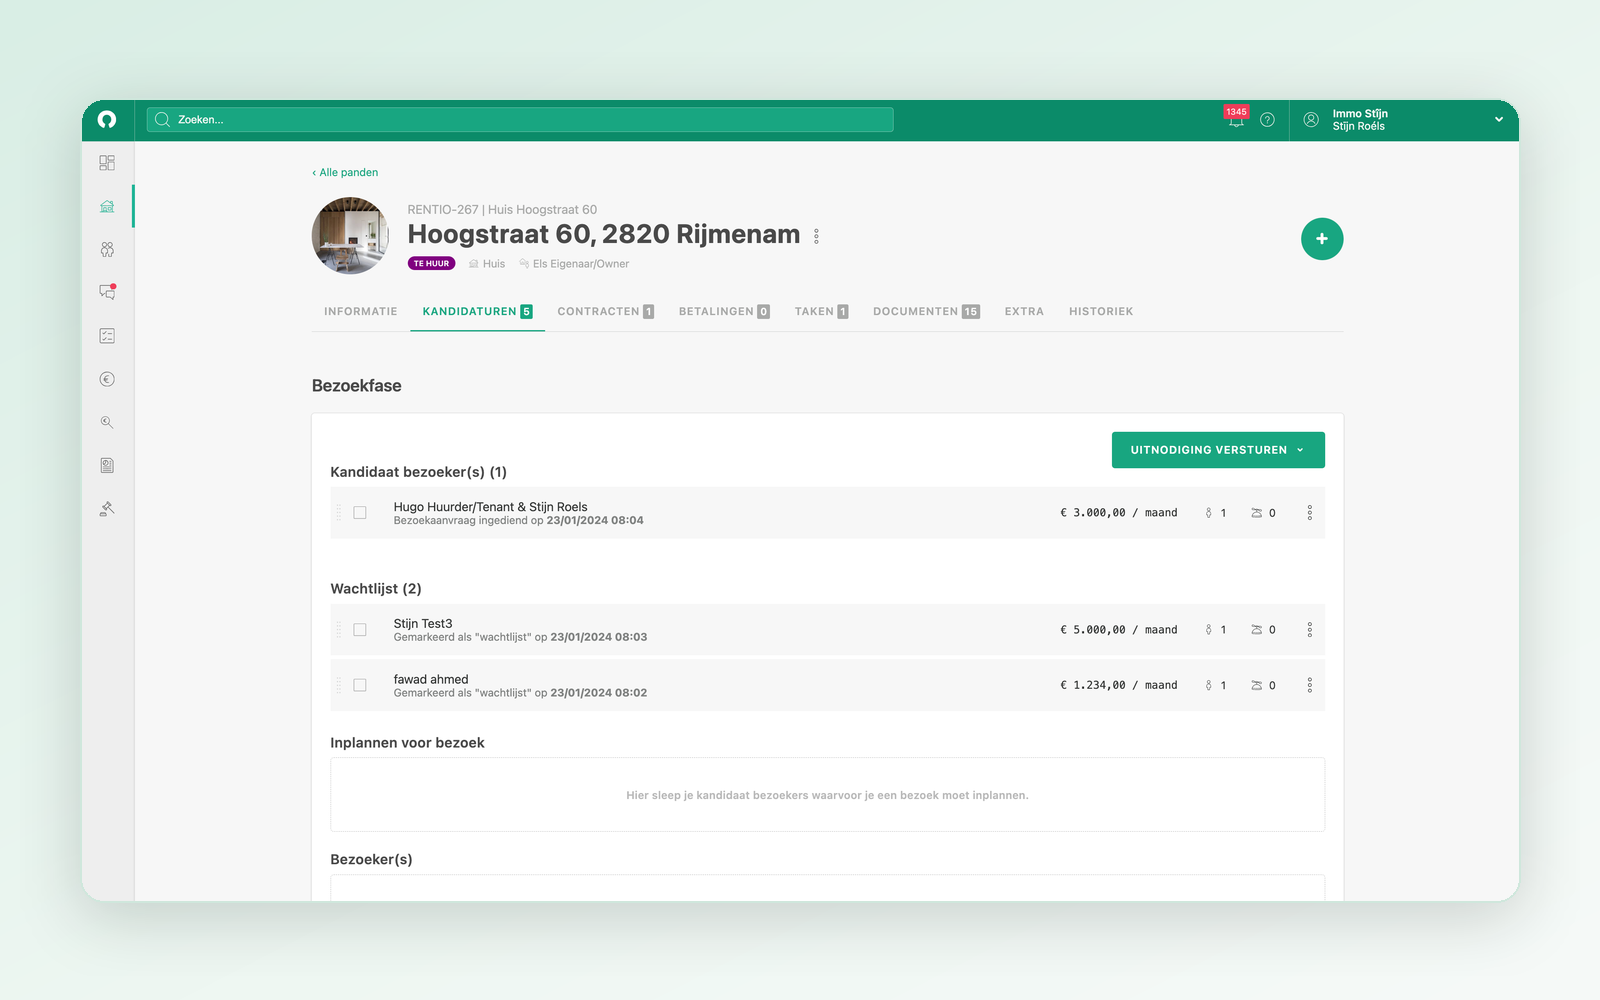Switch to the Historiek tab
1600x1000 pixels.
coord(1101,312)
